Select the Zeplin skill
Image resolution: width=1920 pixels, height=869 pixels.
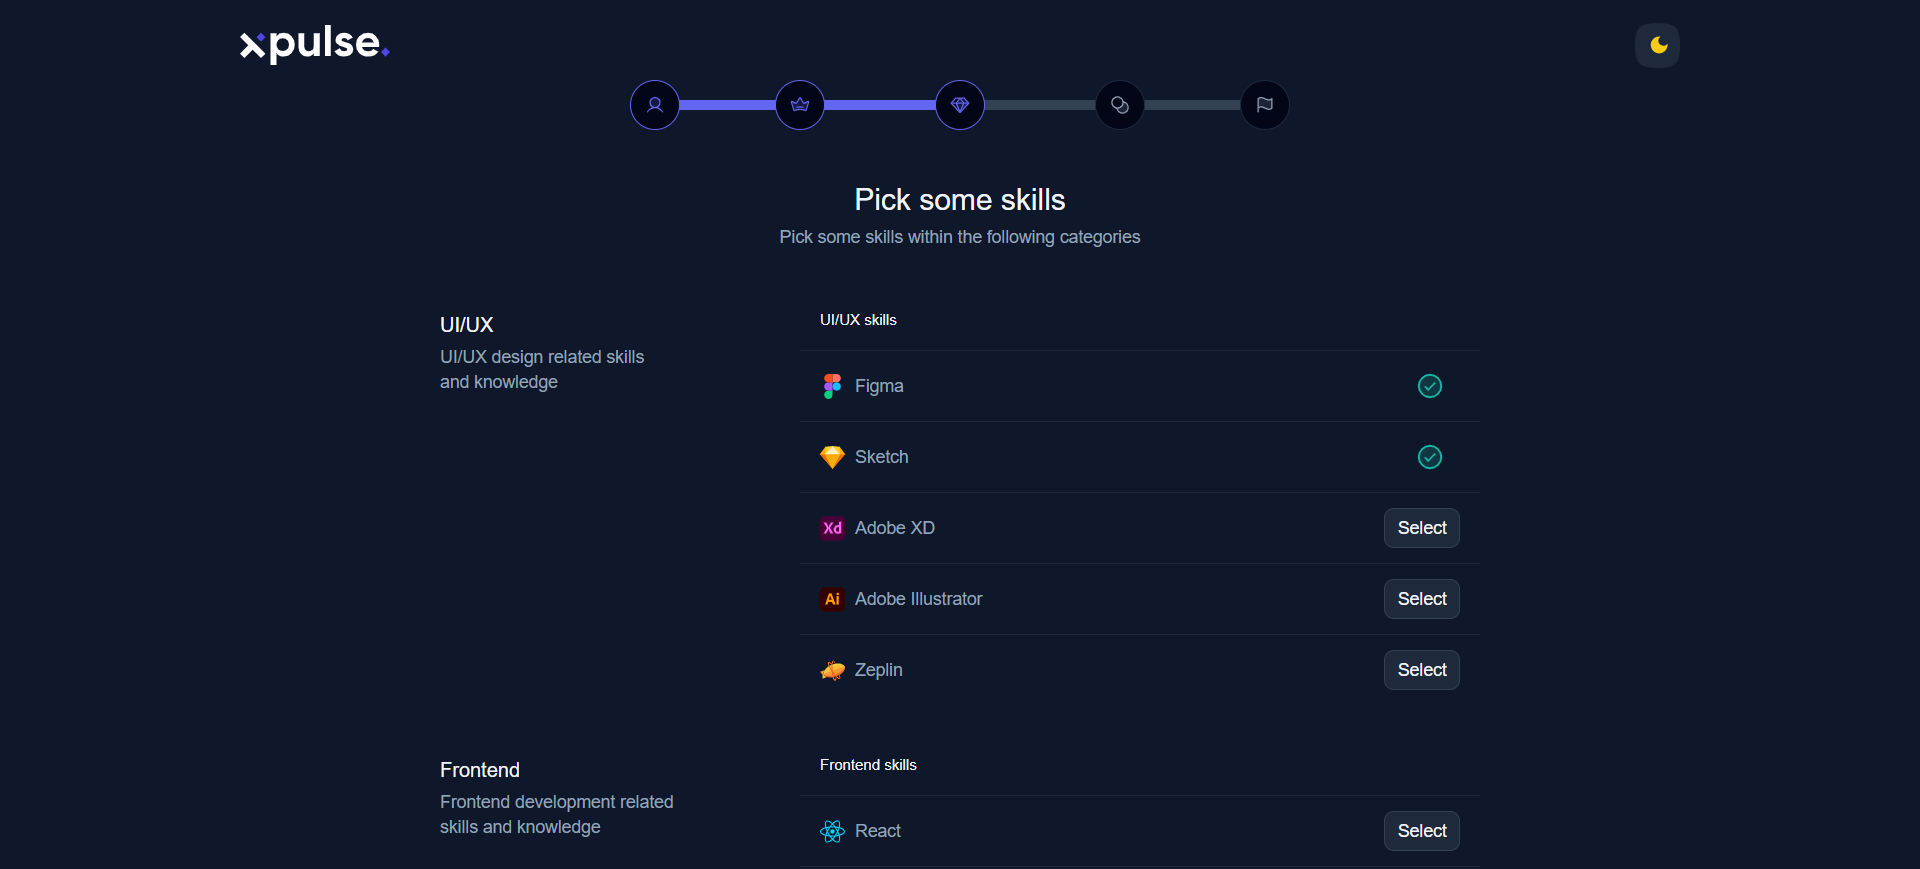click(x=1421, y=670)
